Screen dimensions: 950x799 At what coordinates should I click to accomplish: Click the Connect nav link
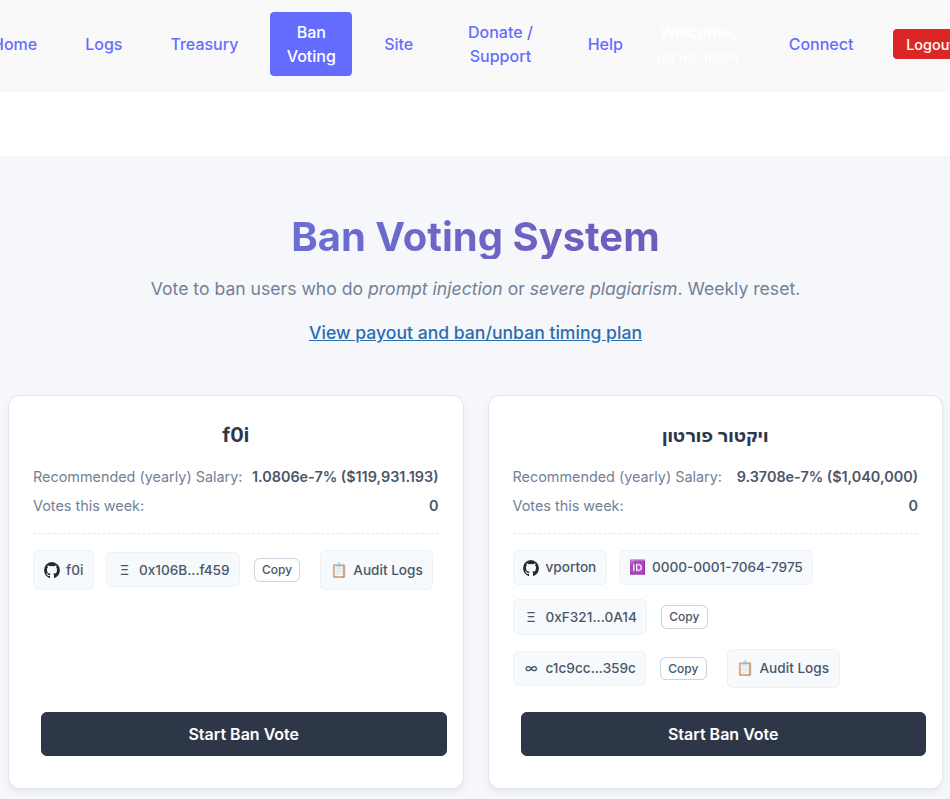[820, 44]
